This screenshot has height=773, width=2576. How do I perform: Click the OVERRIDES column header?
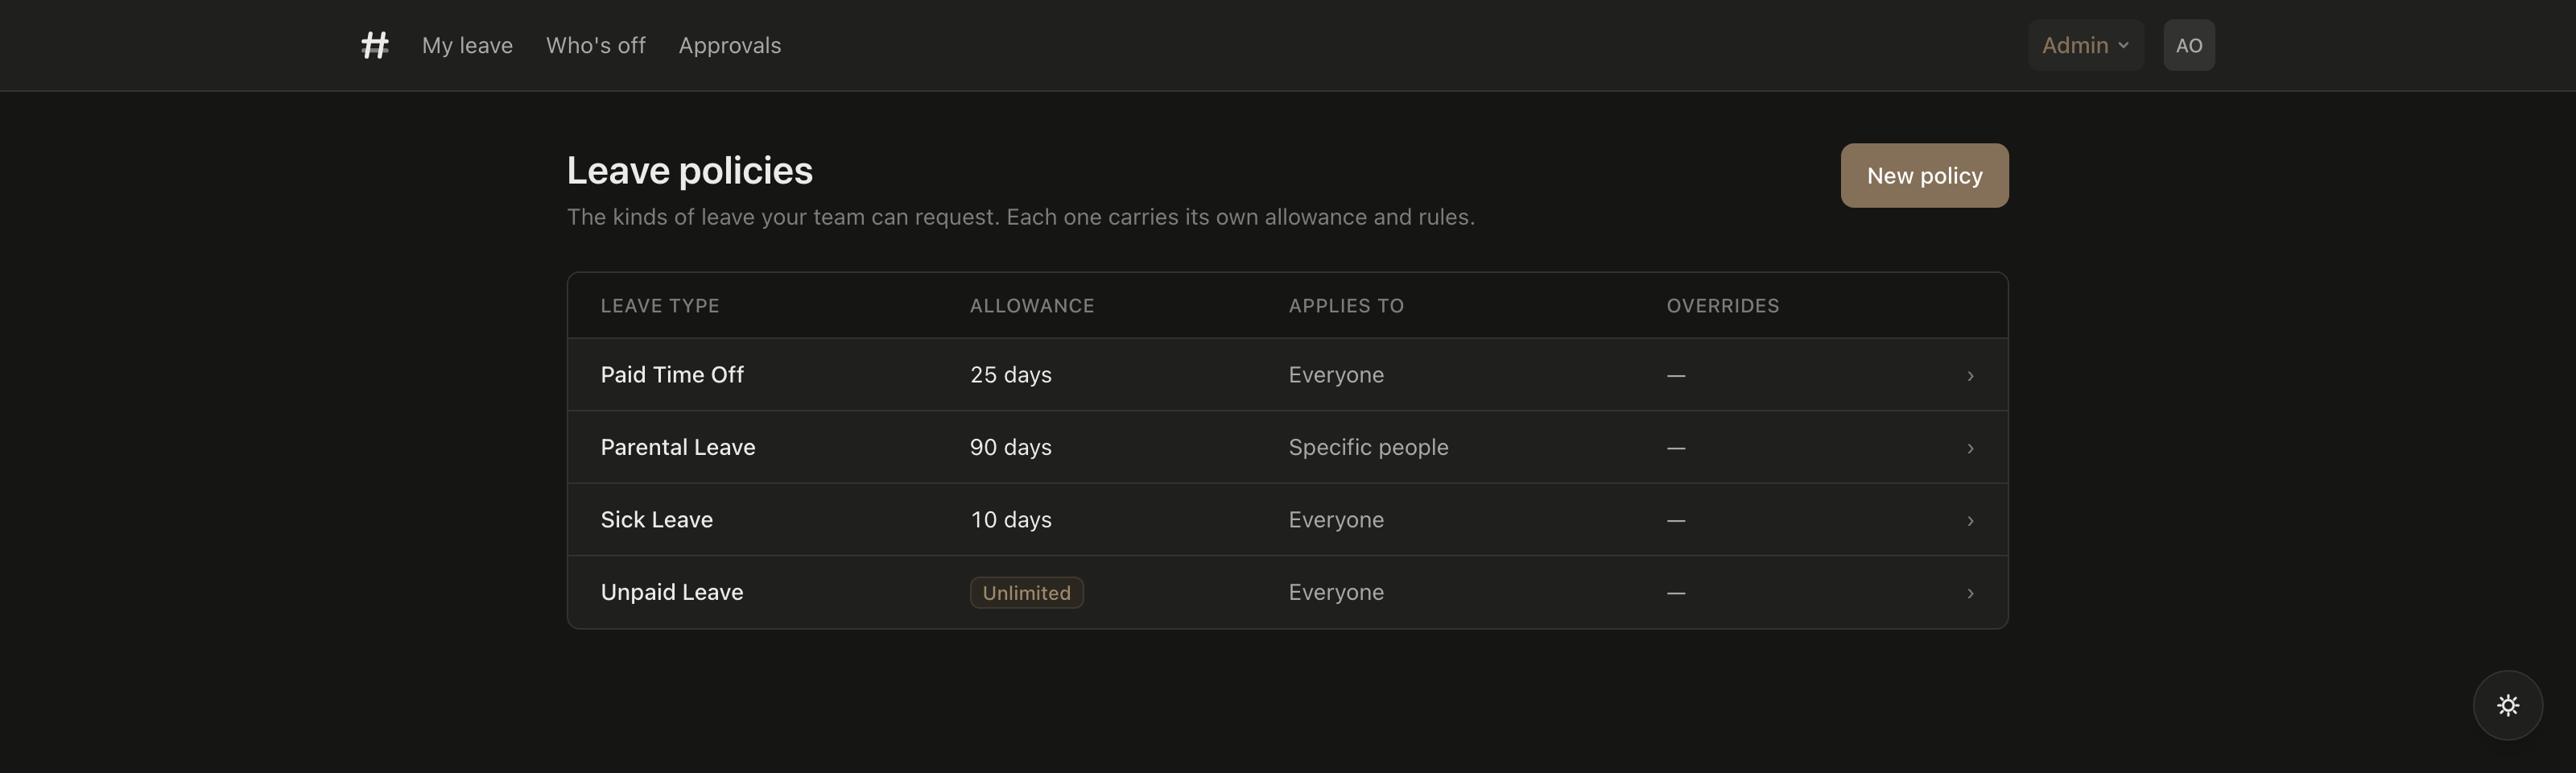[x=1722, y=306]
